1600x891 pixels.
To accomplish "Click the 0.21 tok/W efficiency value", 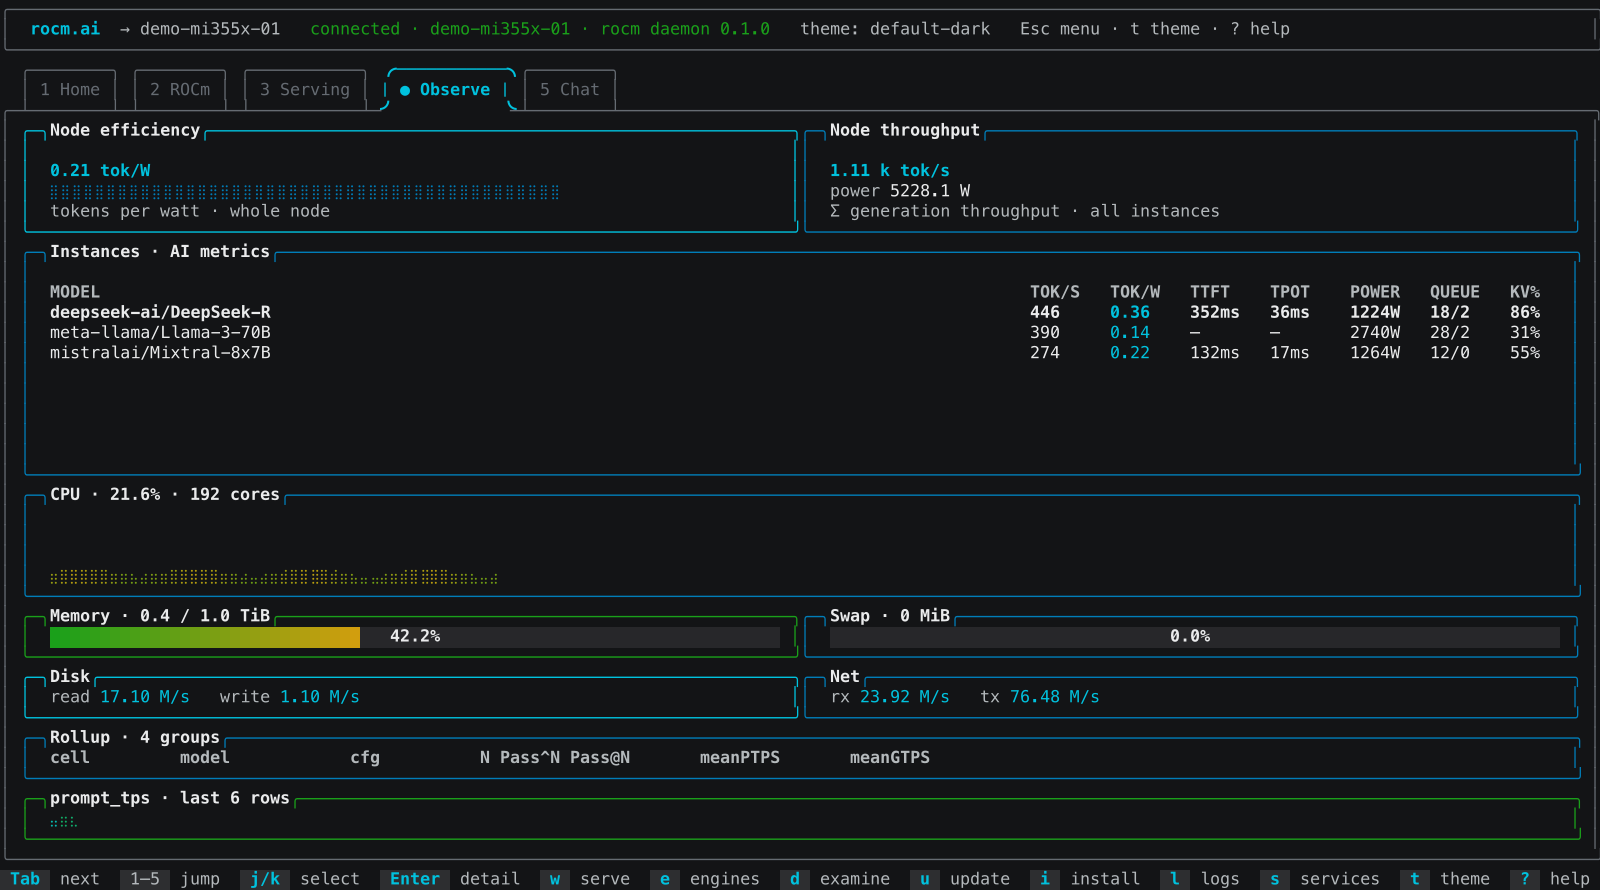I will (x=100, y=171).
